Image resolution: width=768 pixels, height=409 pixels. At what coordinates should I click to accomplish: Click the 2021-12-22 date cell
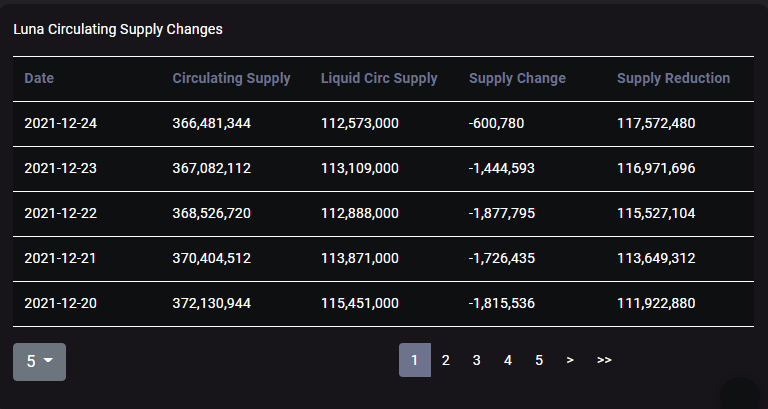point(60,213)
